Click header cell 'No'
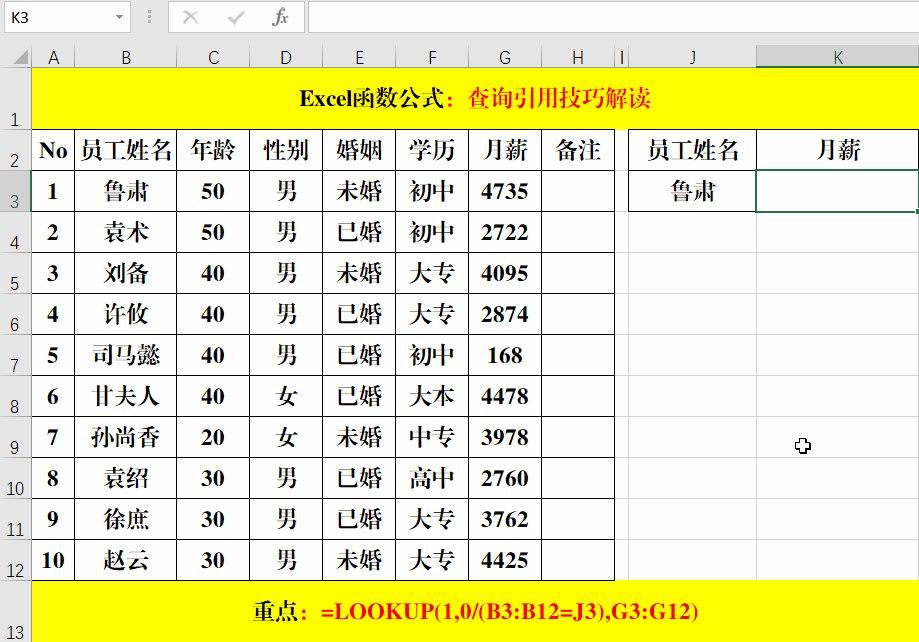This screenshot has width=919, height=642. tap(53, 150)
